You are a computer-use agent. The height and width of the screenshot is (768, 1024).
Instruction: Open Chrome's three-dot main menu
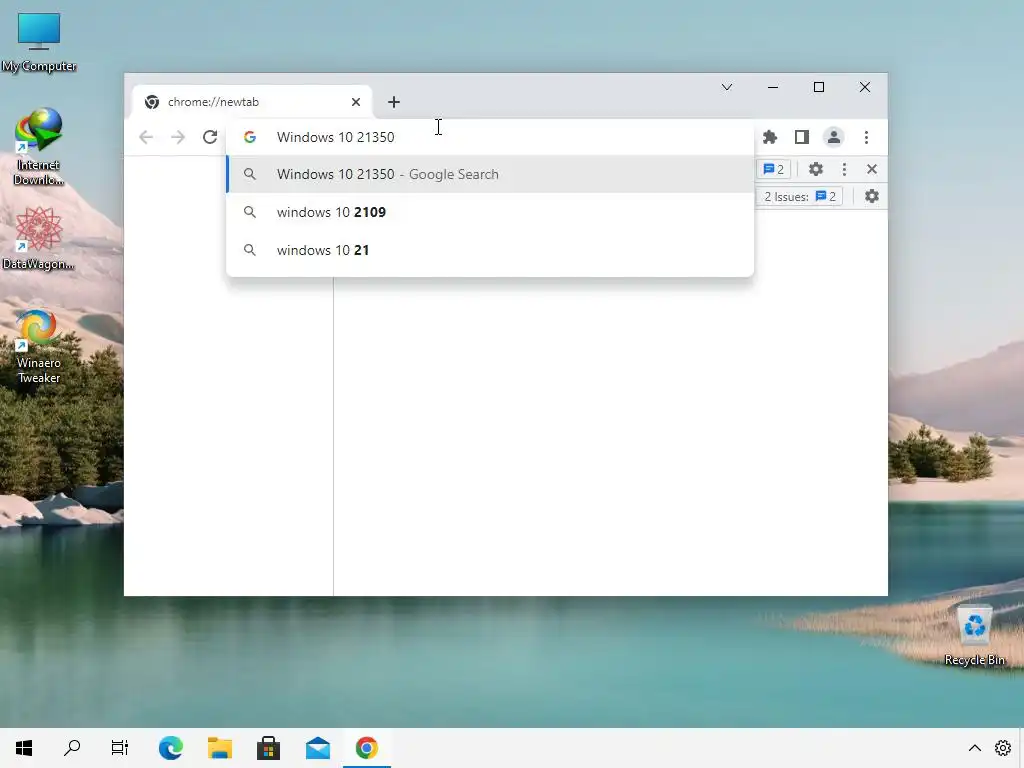point(867,137)
